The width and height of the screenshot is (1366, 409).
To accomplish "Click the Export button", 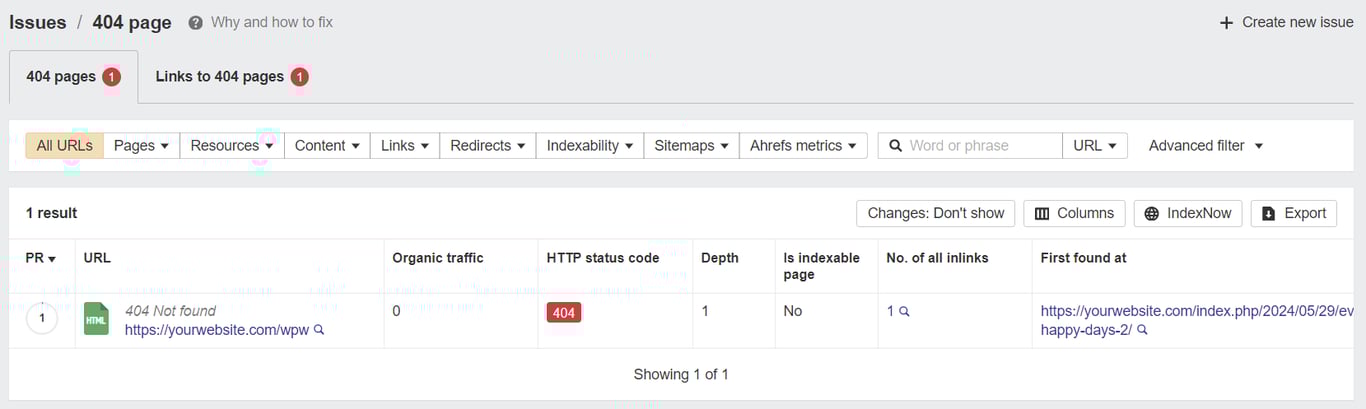I will point(1293,213).
